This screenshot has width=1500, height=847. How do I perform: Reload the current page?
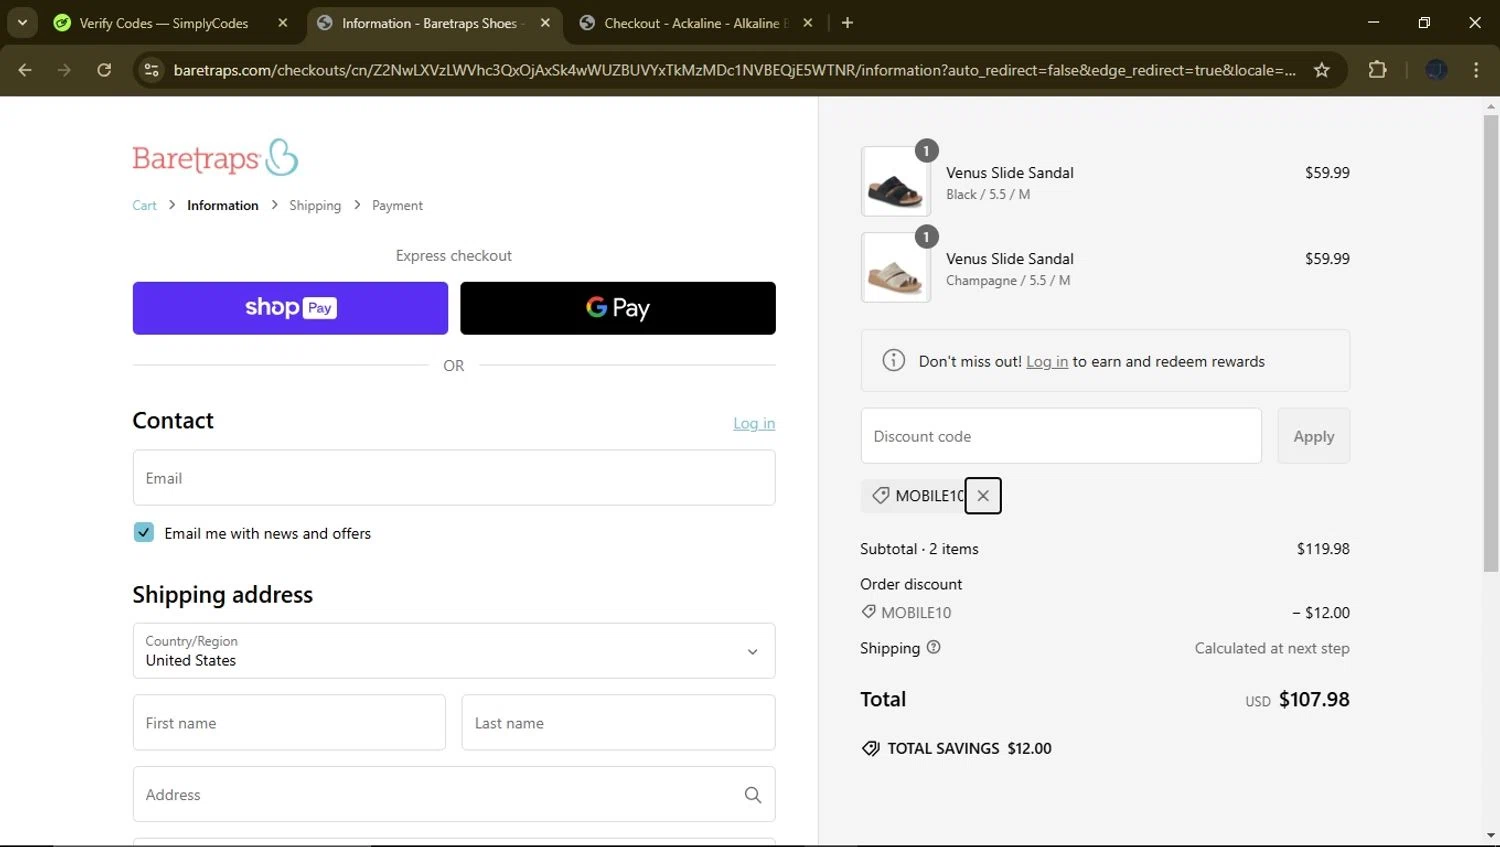(x=104, y=70)
